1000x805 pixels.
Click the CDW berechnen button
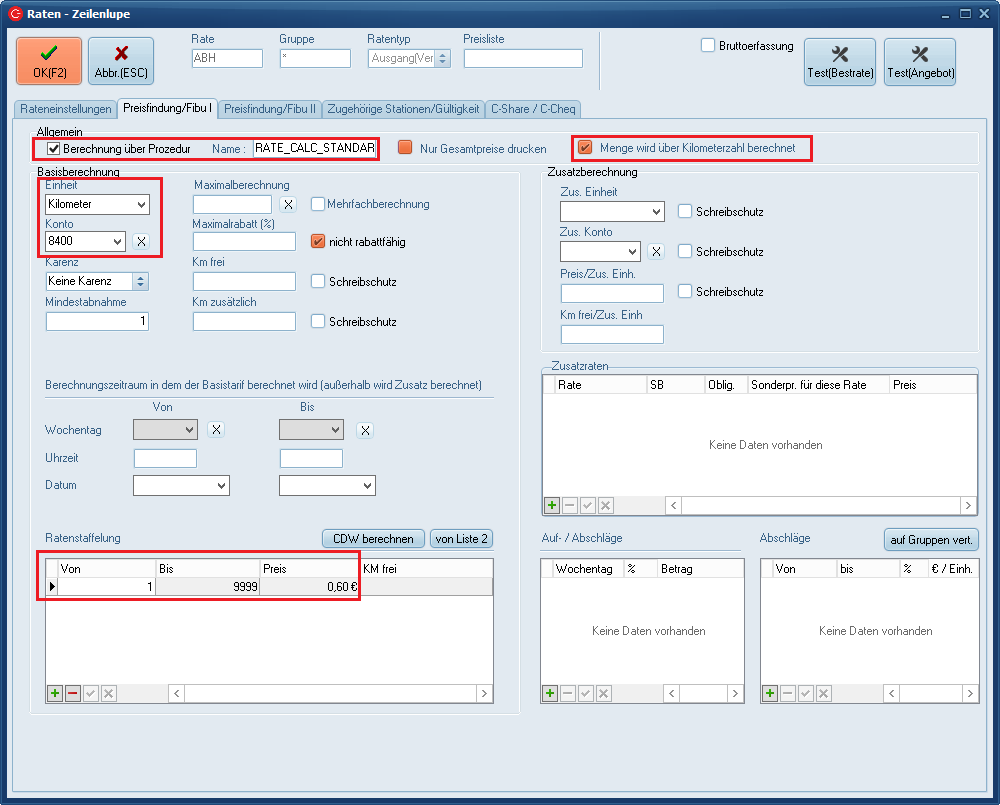pyautogui.click(x=373, y=539)
